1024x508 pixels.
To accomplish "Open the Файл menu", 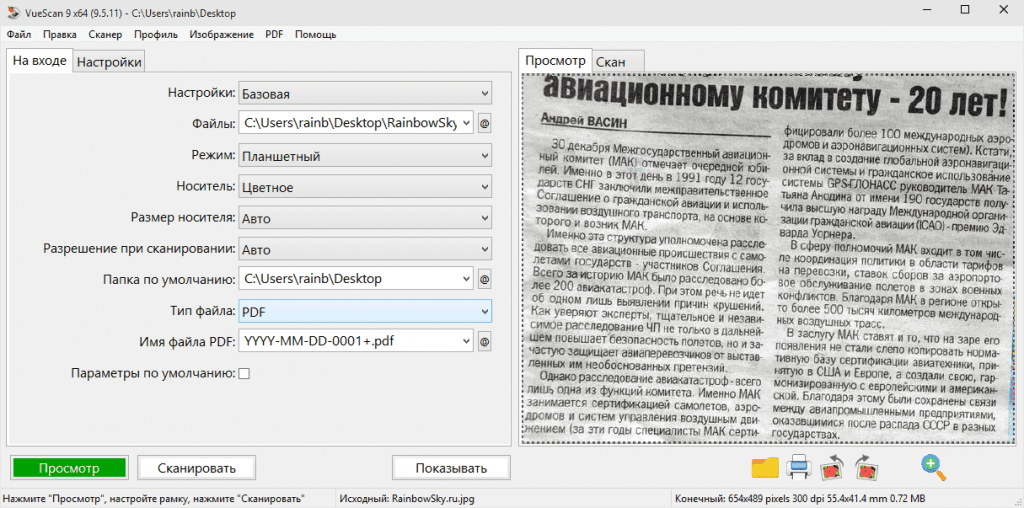I will tap(19, 35).
